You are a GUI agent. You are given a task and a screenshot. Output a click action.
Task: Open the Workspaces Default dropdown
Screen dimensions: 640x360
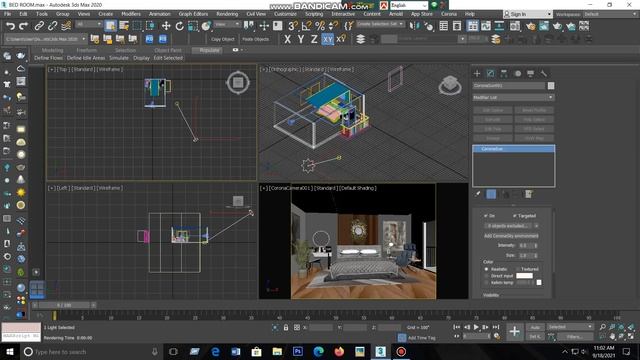pos(610,14)
